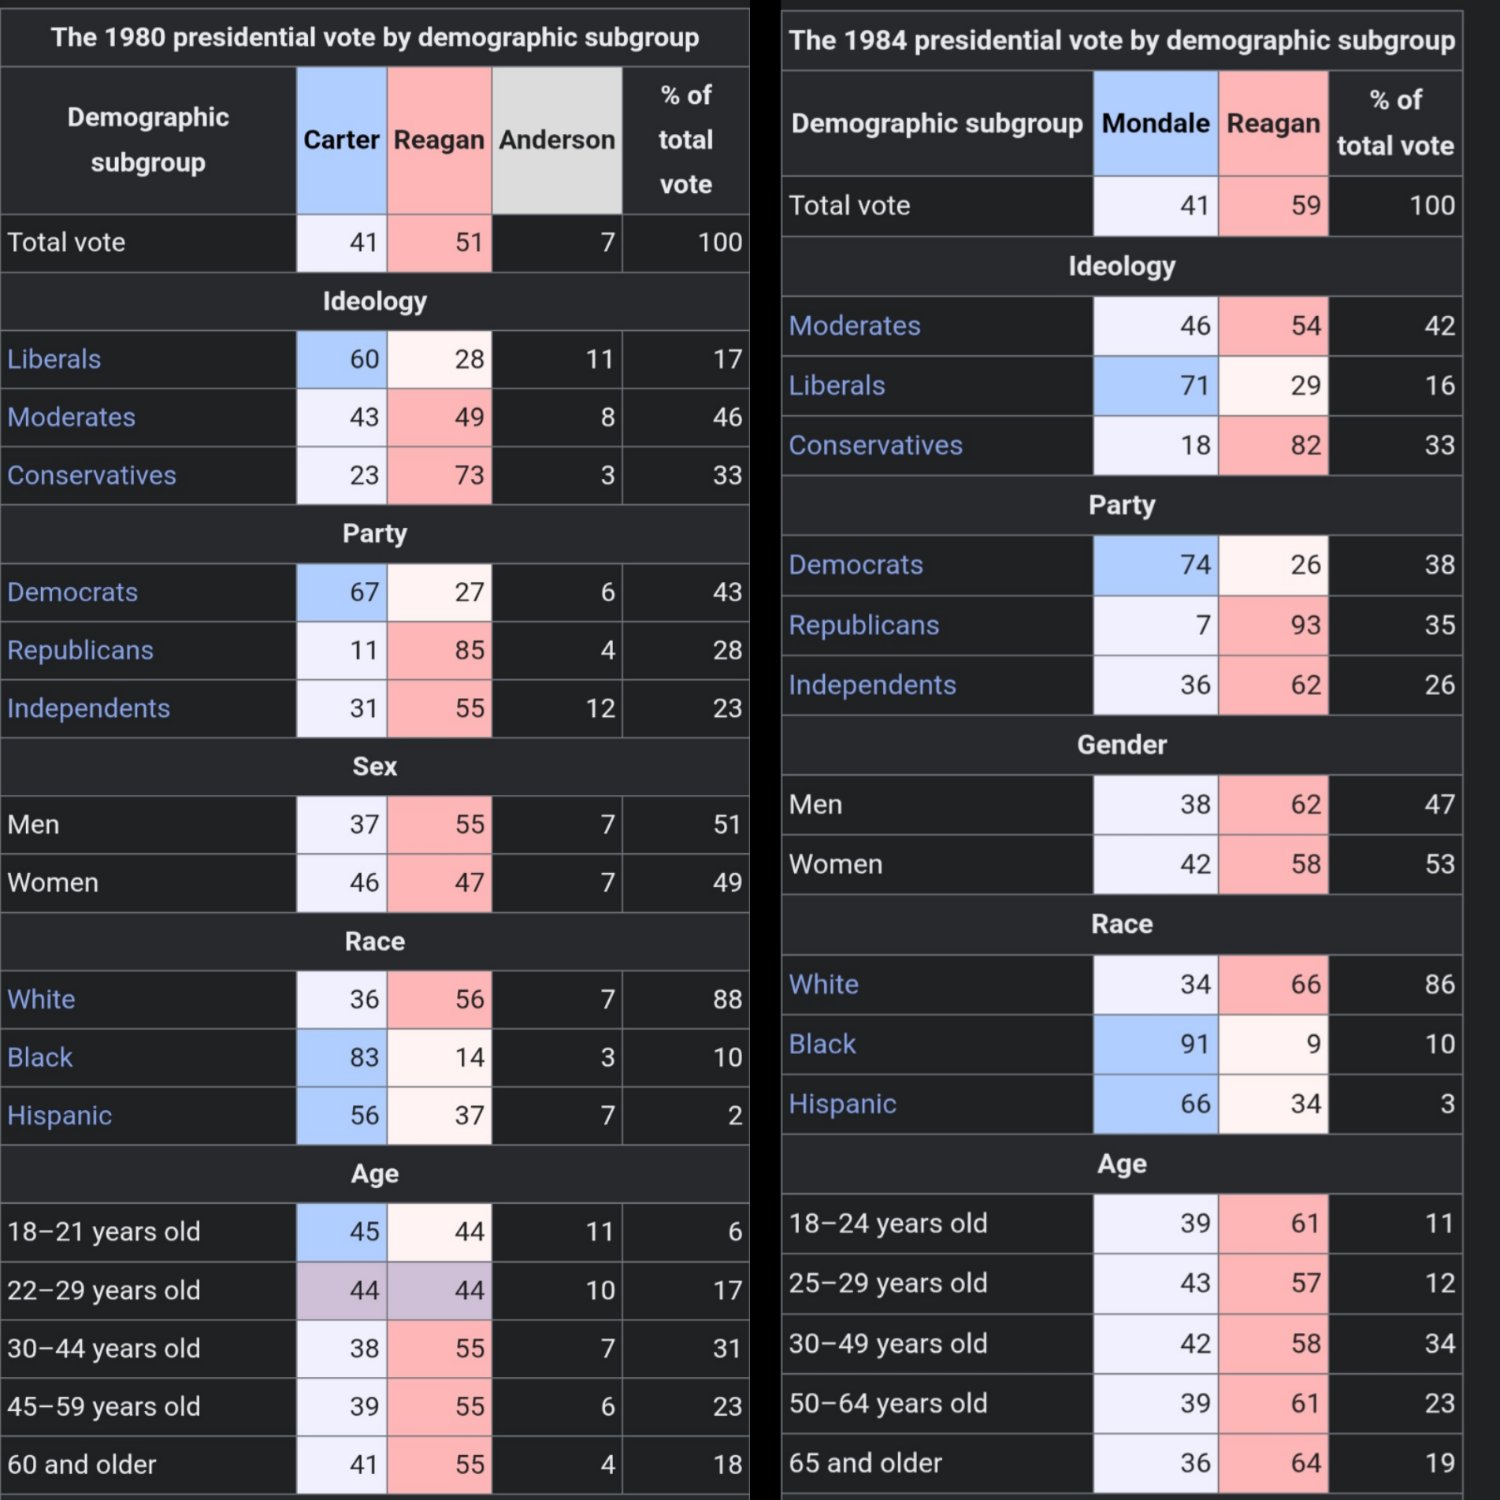
Task: Open the Hispanic link in 1984 table
Action: coord(842,1104)
